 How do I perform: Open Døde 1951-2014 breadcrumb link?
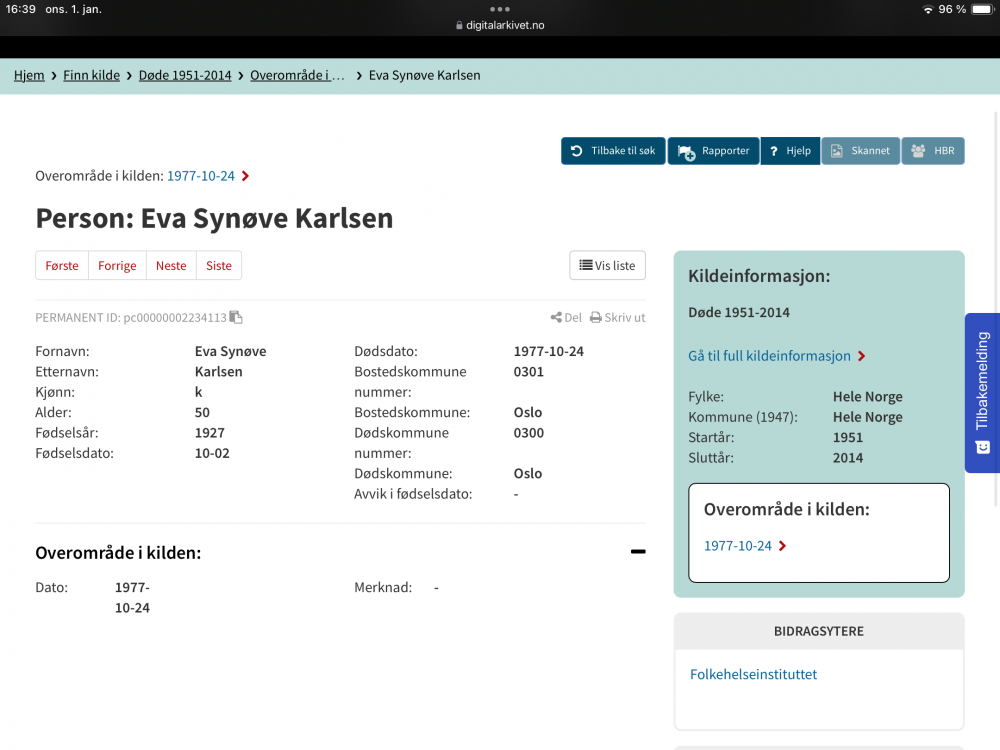tap(185, 75)
